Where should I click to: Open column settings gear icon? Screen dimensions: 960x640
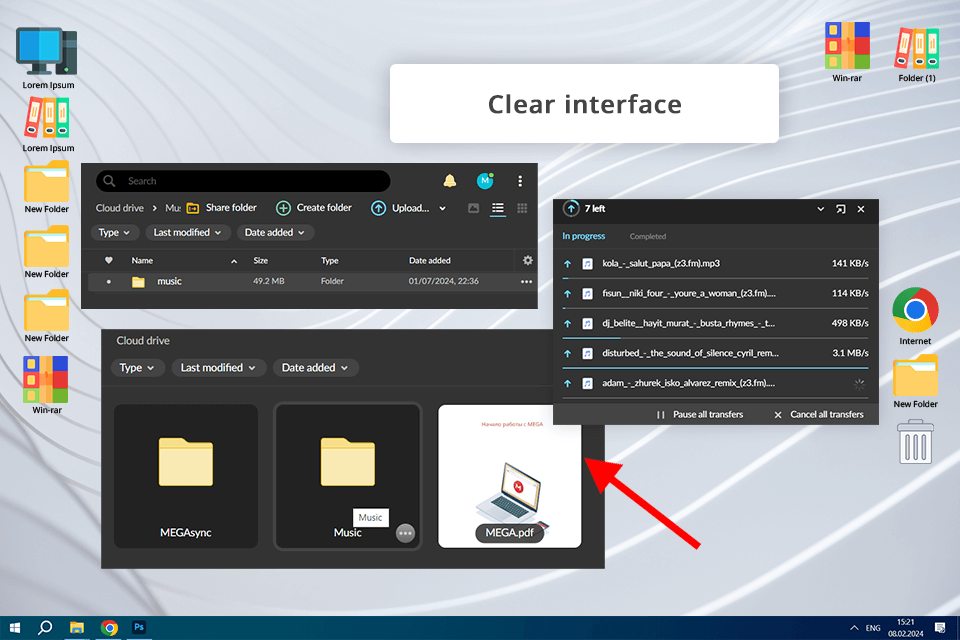coord(527,260)
